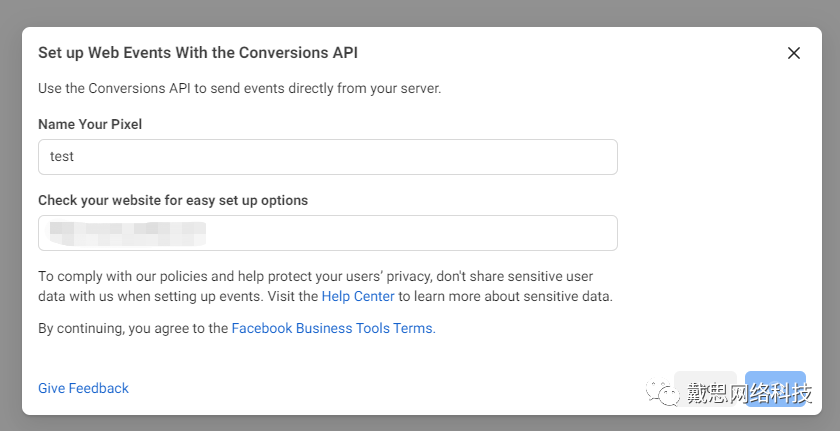
Task: Click the 戴思网络科技 watermark text
Action: [749, 393]
